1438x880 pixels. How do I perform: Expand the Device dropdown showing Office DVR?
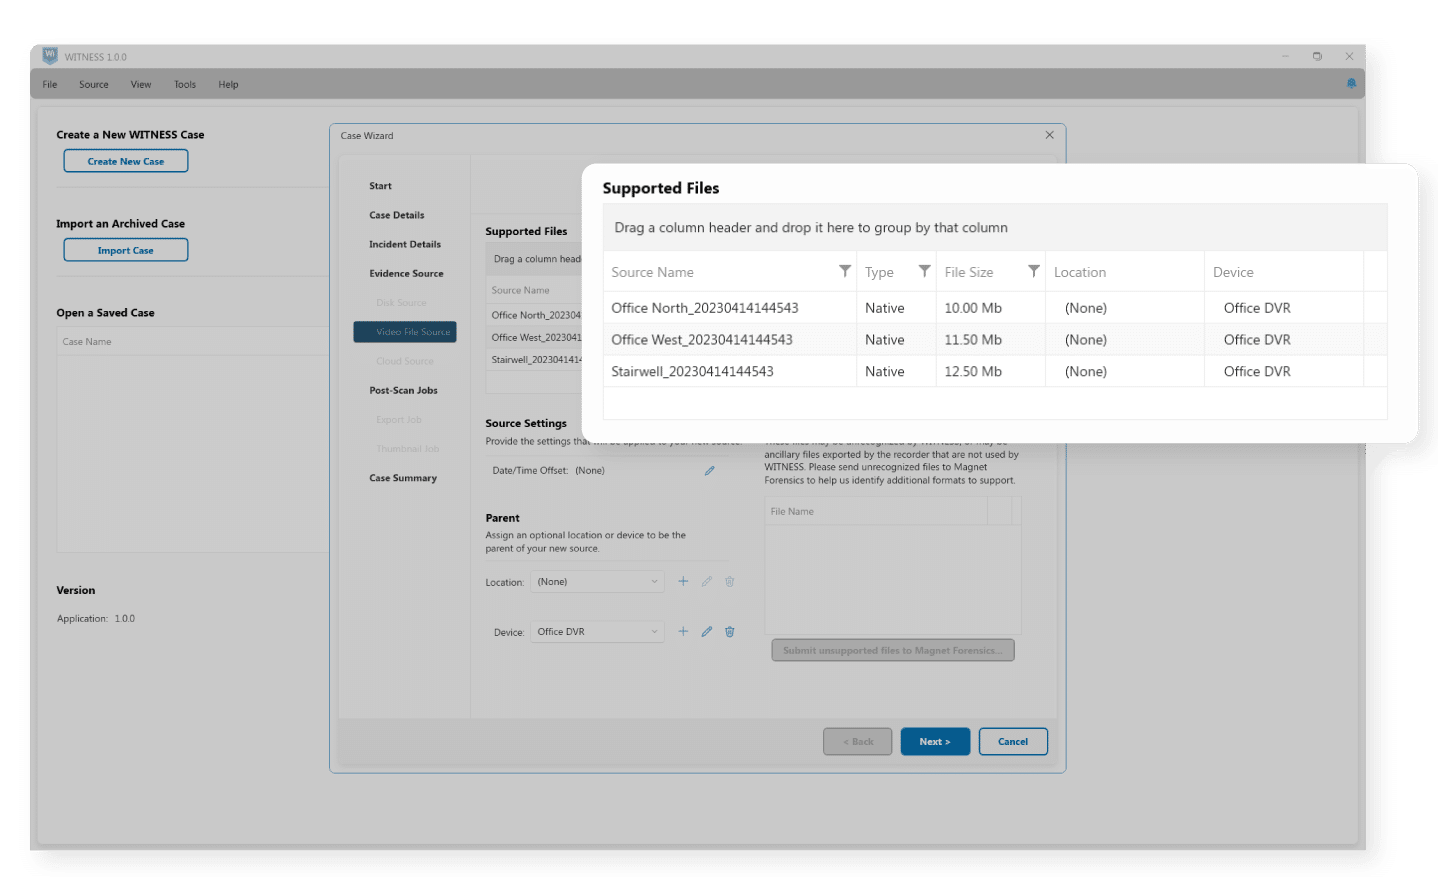(x=598, y=631)
